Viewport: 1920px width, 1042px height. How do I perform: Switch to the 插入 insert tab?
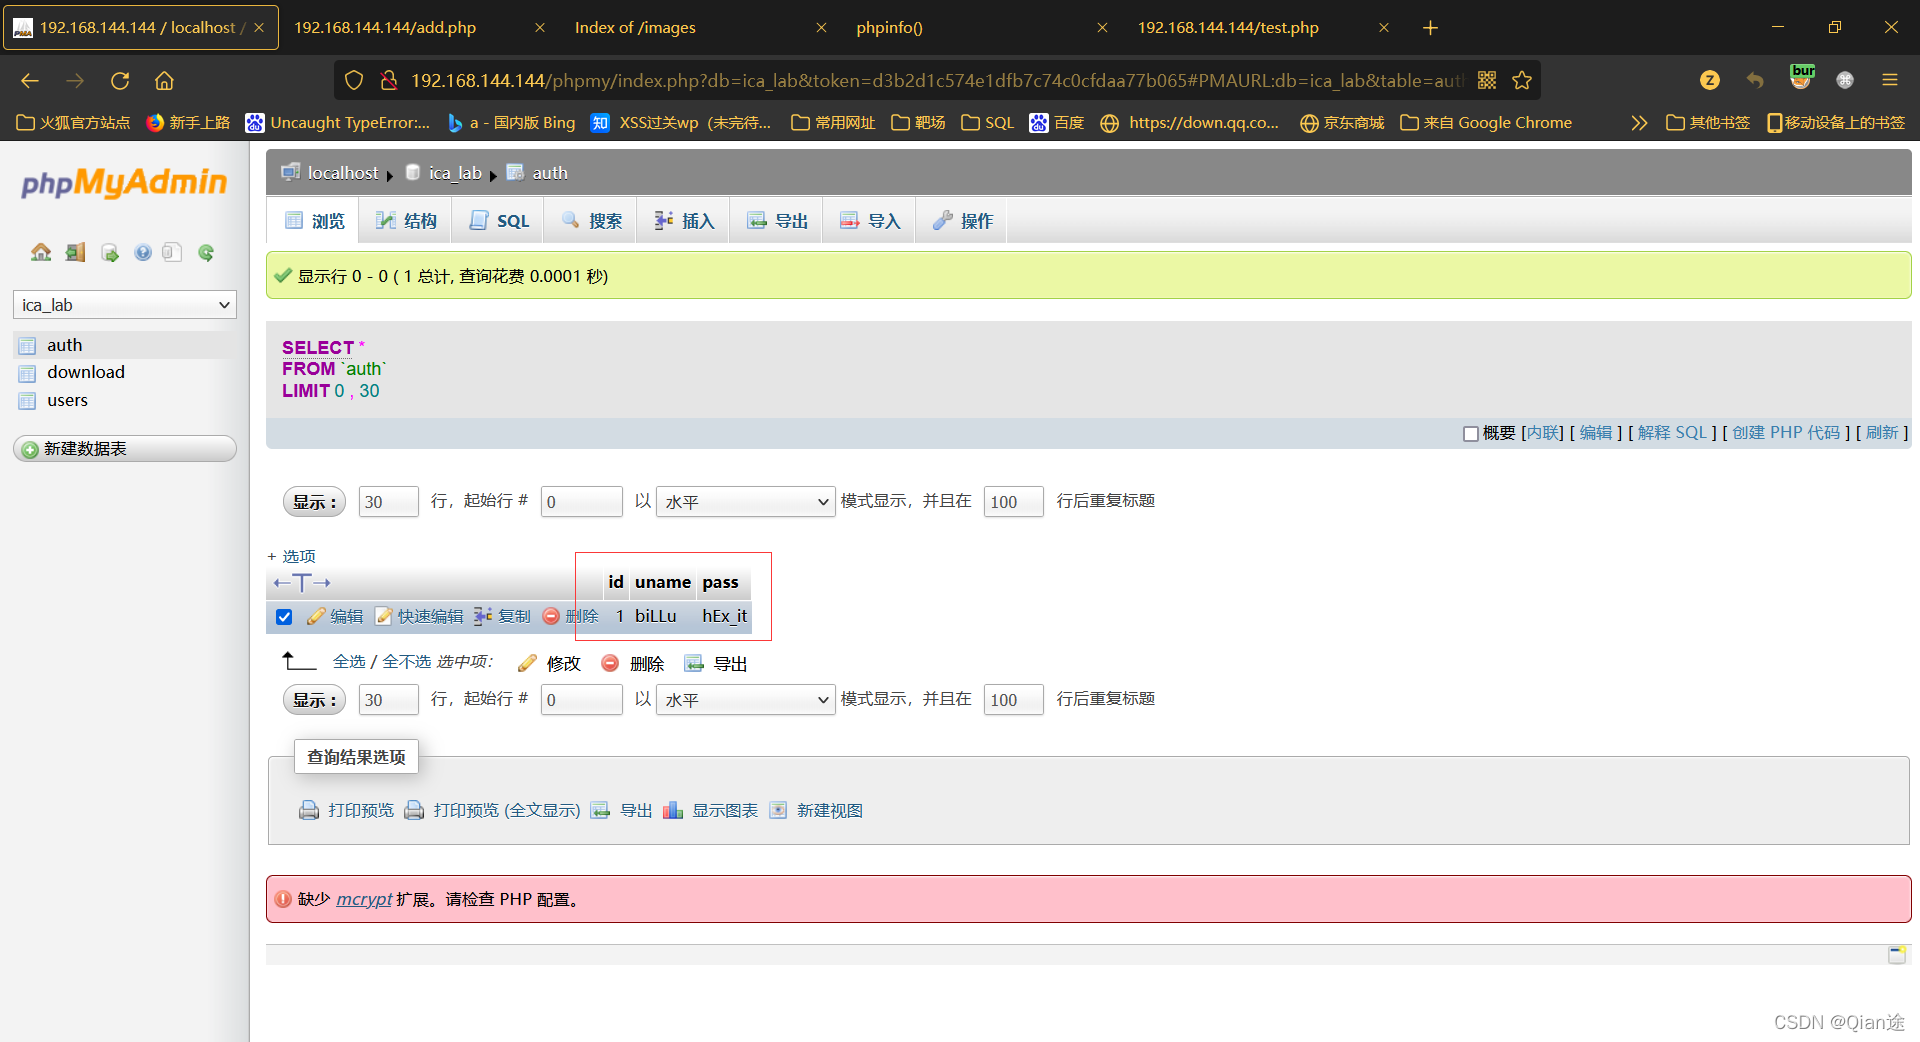(684, 221)
